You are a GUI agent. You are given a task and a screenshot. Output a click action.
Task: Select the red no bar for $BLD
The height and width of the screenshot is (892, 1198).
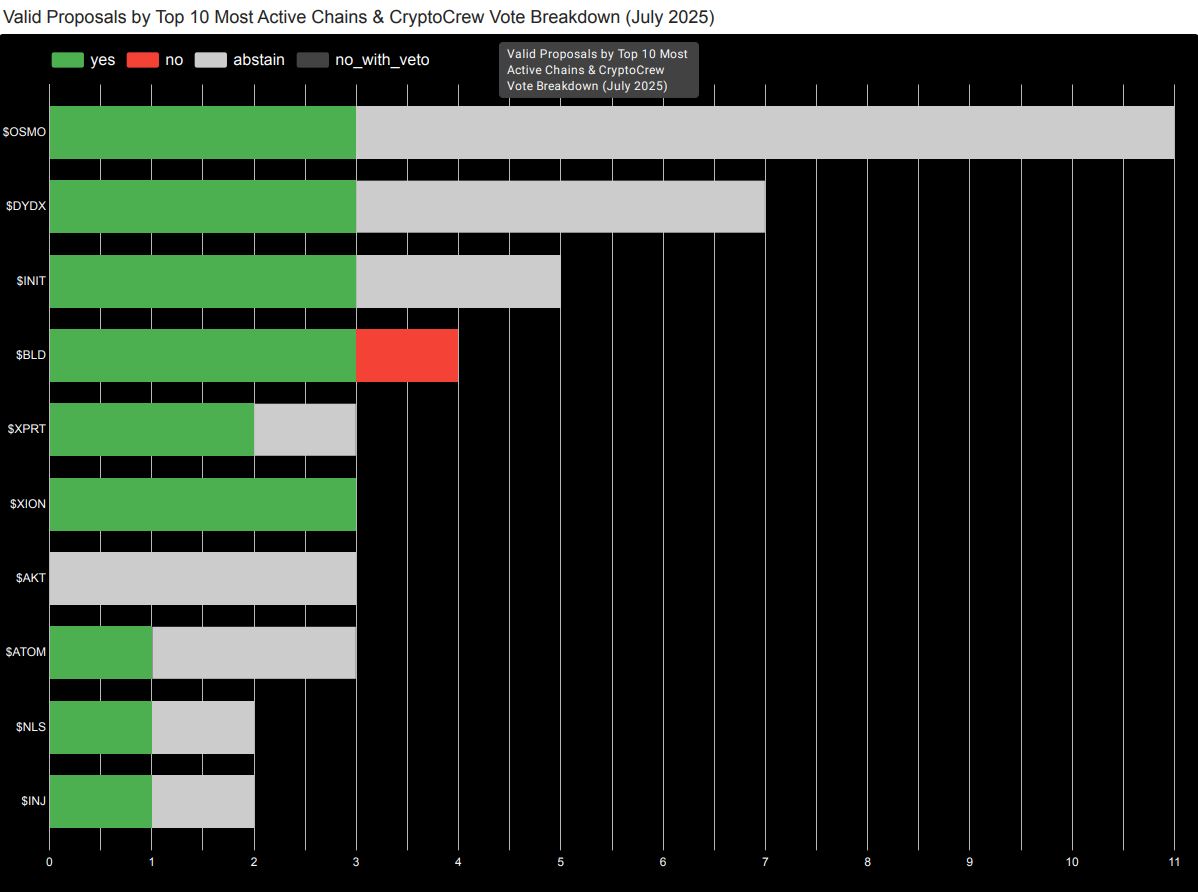407,355
